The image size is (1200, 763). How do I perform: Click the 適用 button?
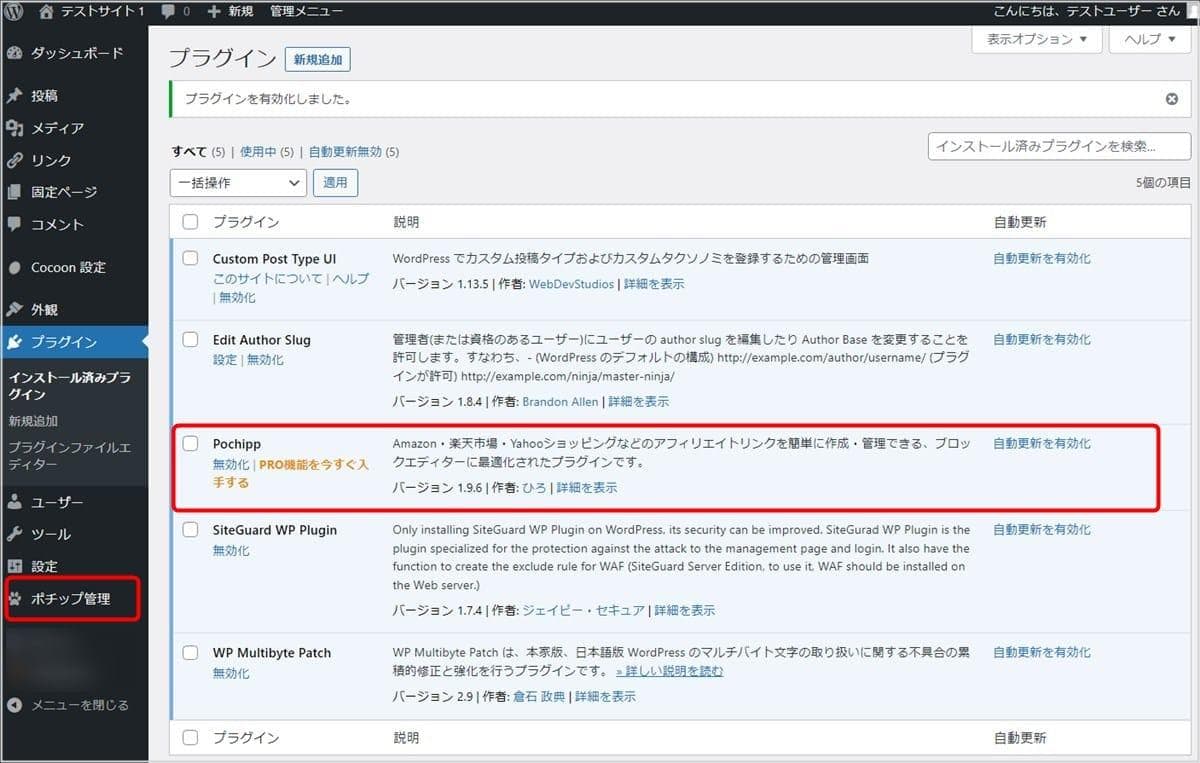coord(336,183)
